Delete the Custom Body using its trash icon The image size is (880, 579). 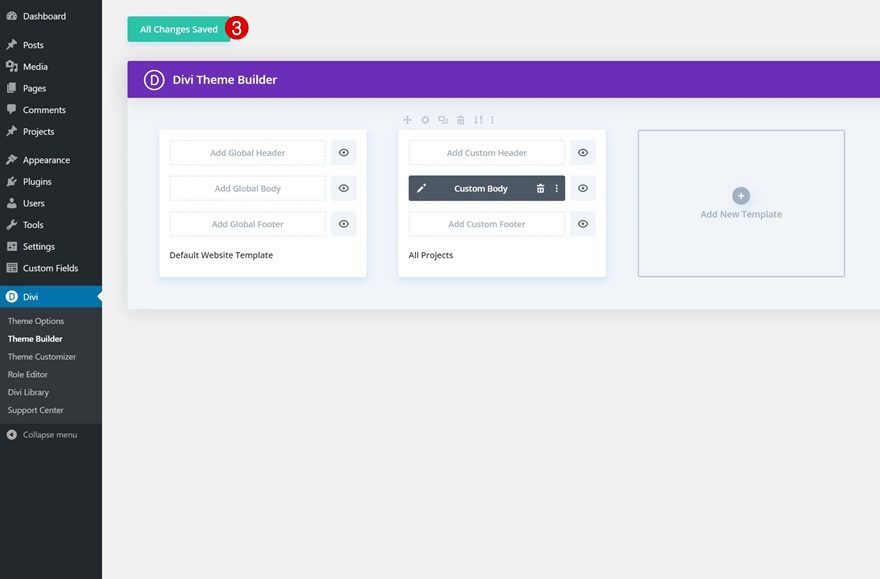540,188
